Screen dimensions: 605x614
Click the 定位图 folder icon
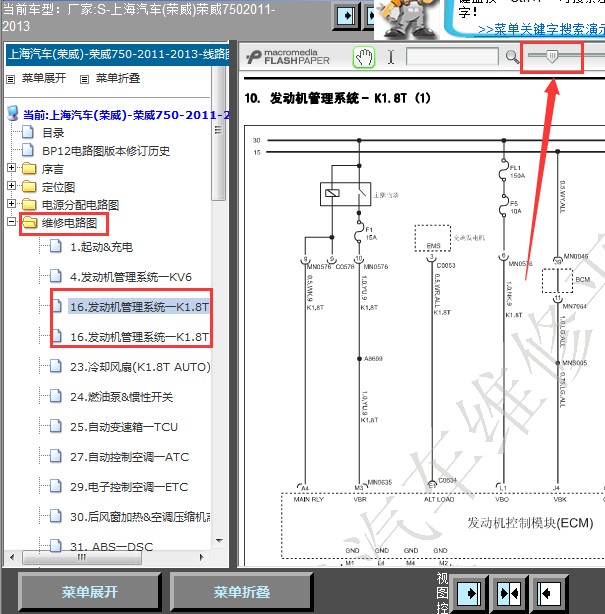click(29, 186)
